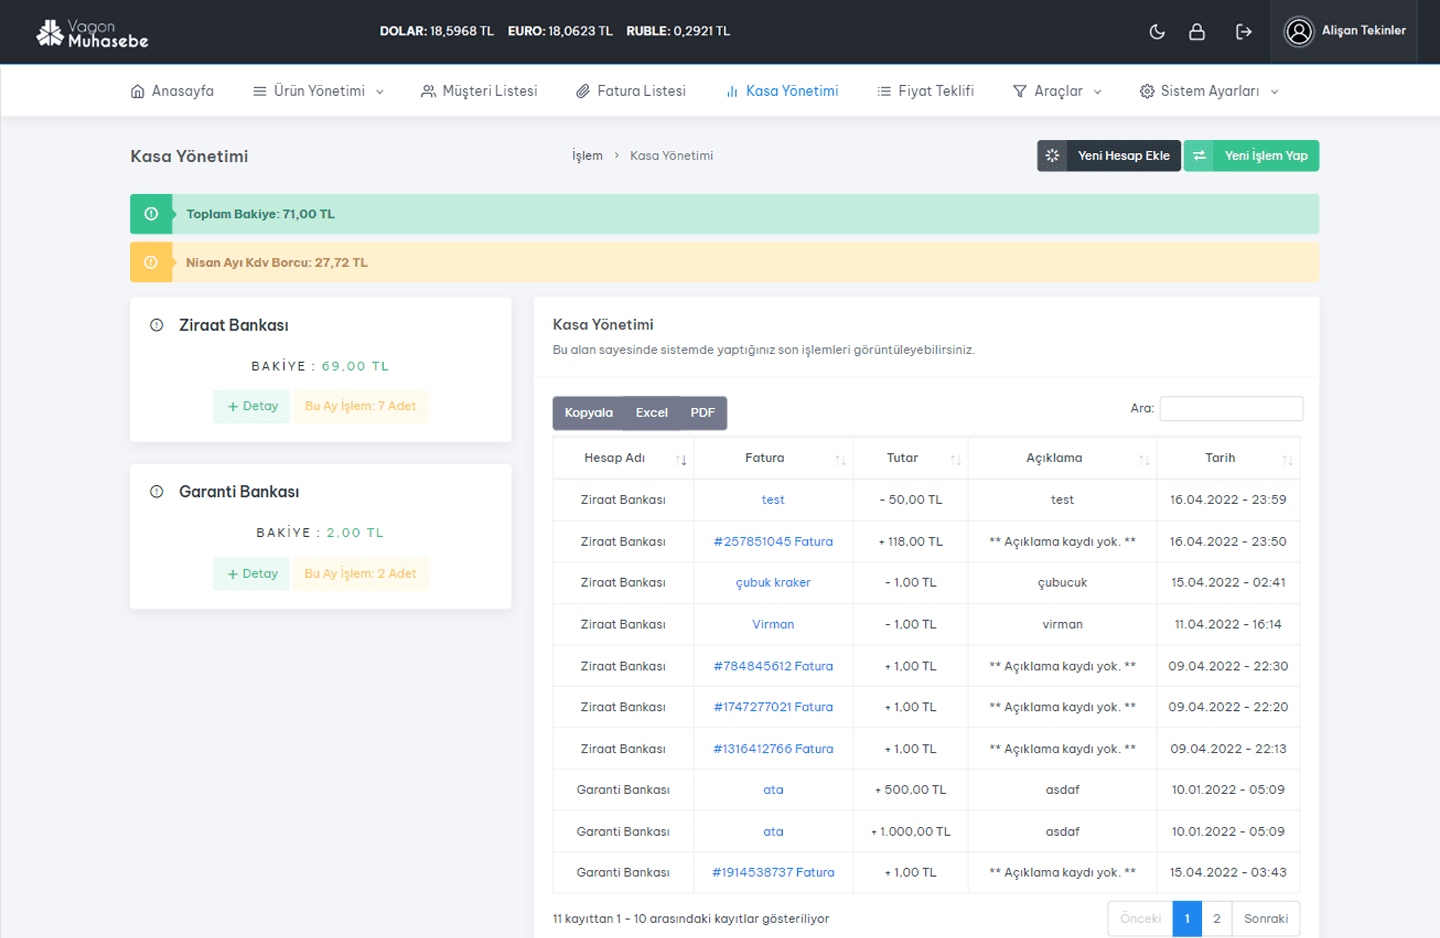The image size is (1440, 938).
Task: Click into the Ara search field
Action: (1231, 408)
